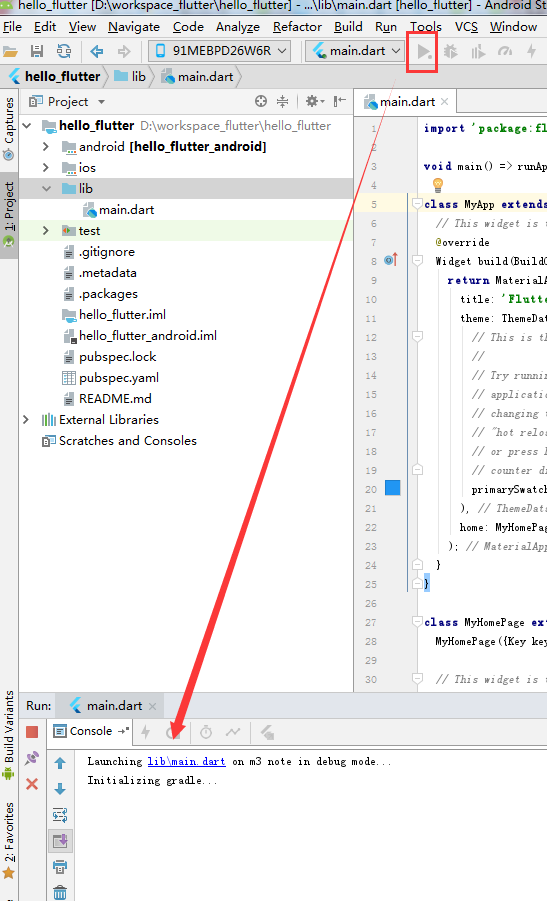Open the 91MEBPD26W6R device selector
This screenshot has height=901, width=547.
221,51
